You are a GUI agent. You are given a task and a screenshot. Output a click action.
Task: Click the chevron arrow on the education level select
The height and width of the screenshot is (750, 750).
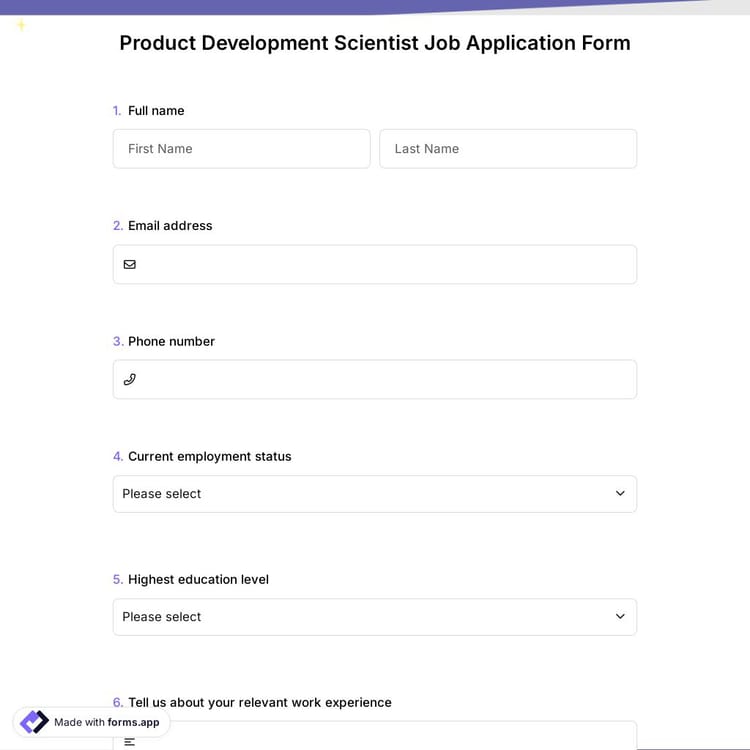[x=620, y=617]
